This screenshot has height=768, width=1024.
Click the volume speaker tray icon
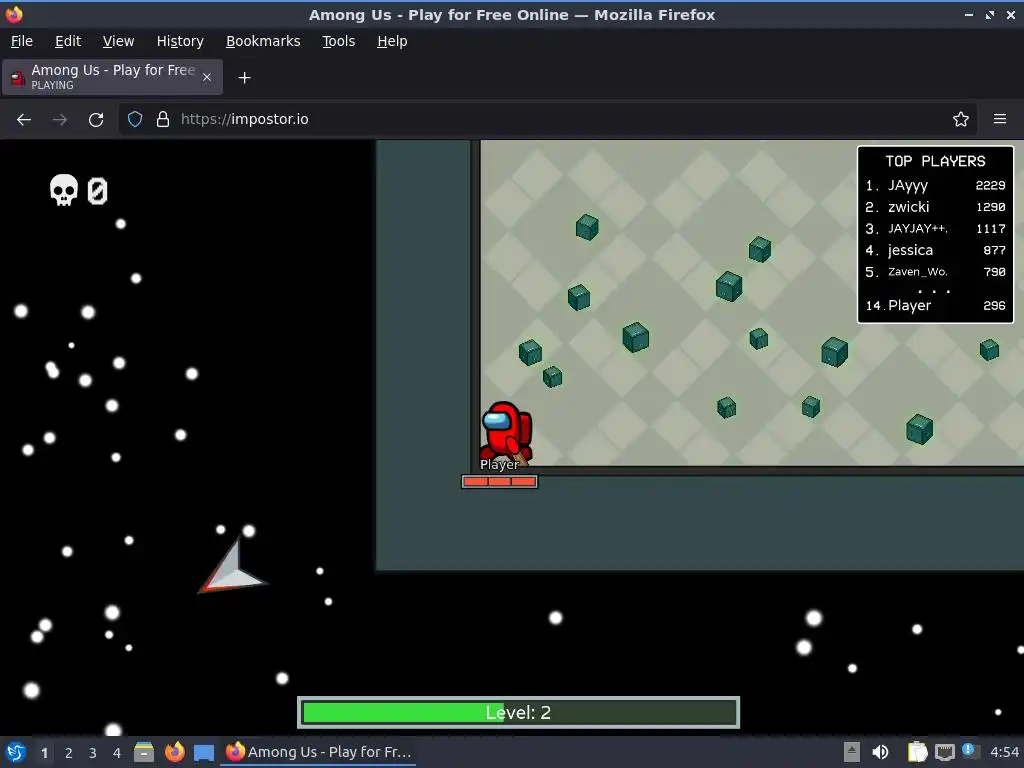880,752
